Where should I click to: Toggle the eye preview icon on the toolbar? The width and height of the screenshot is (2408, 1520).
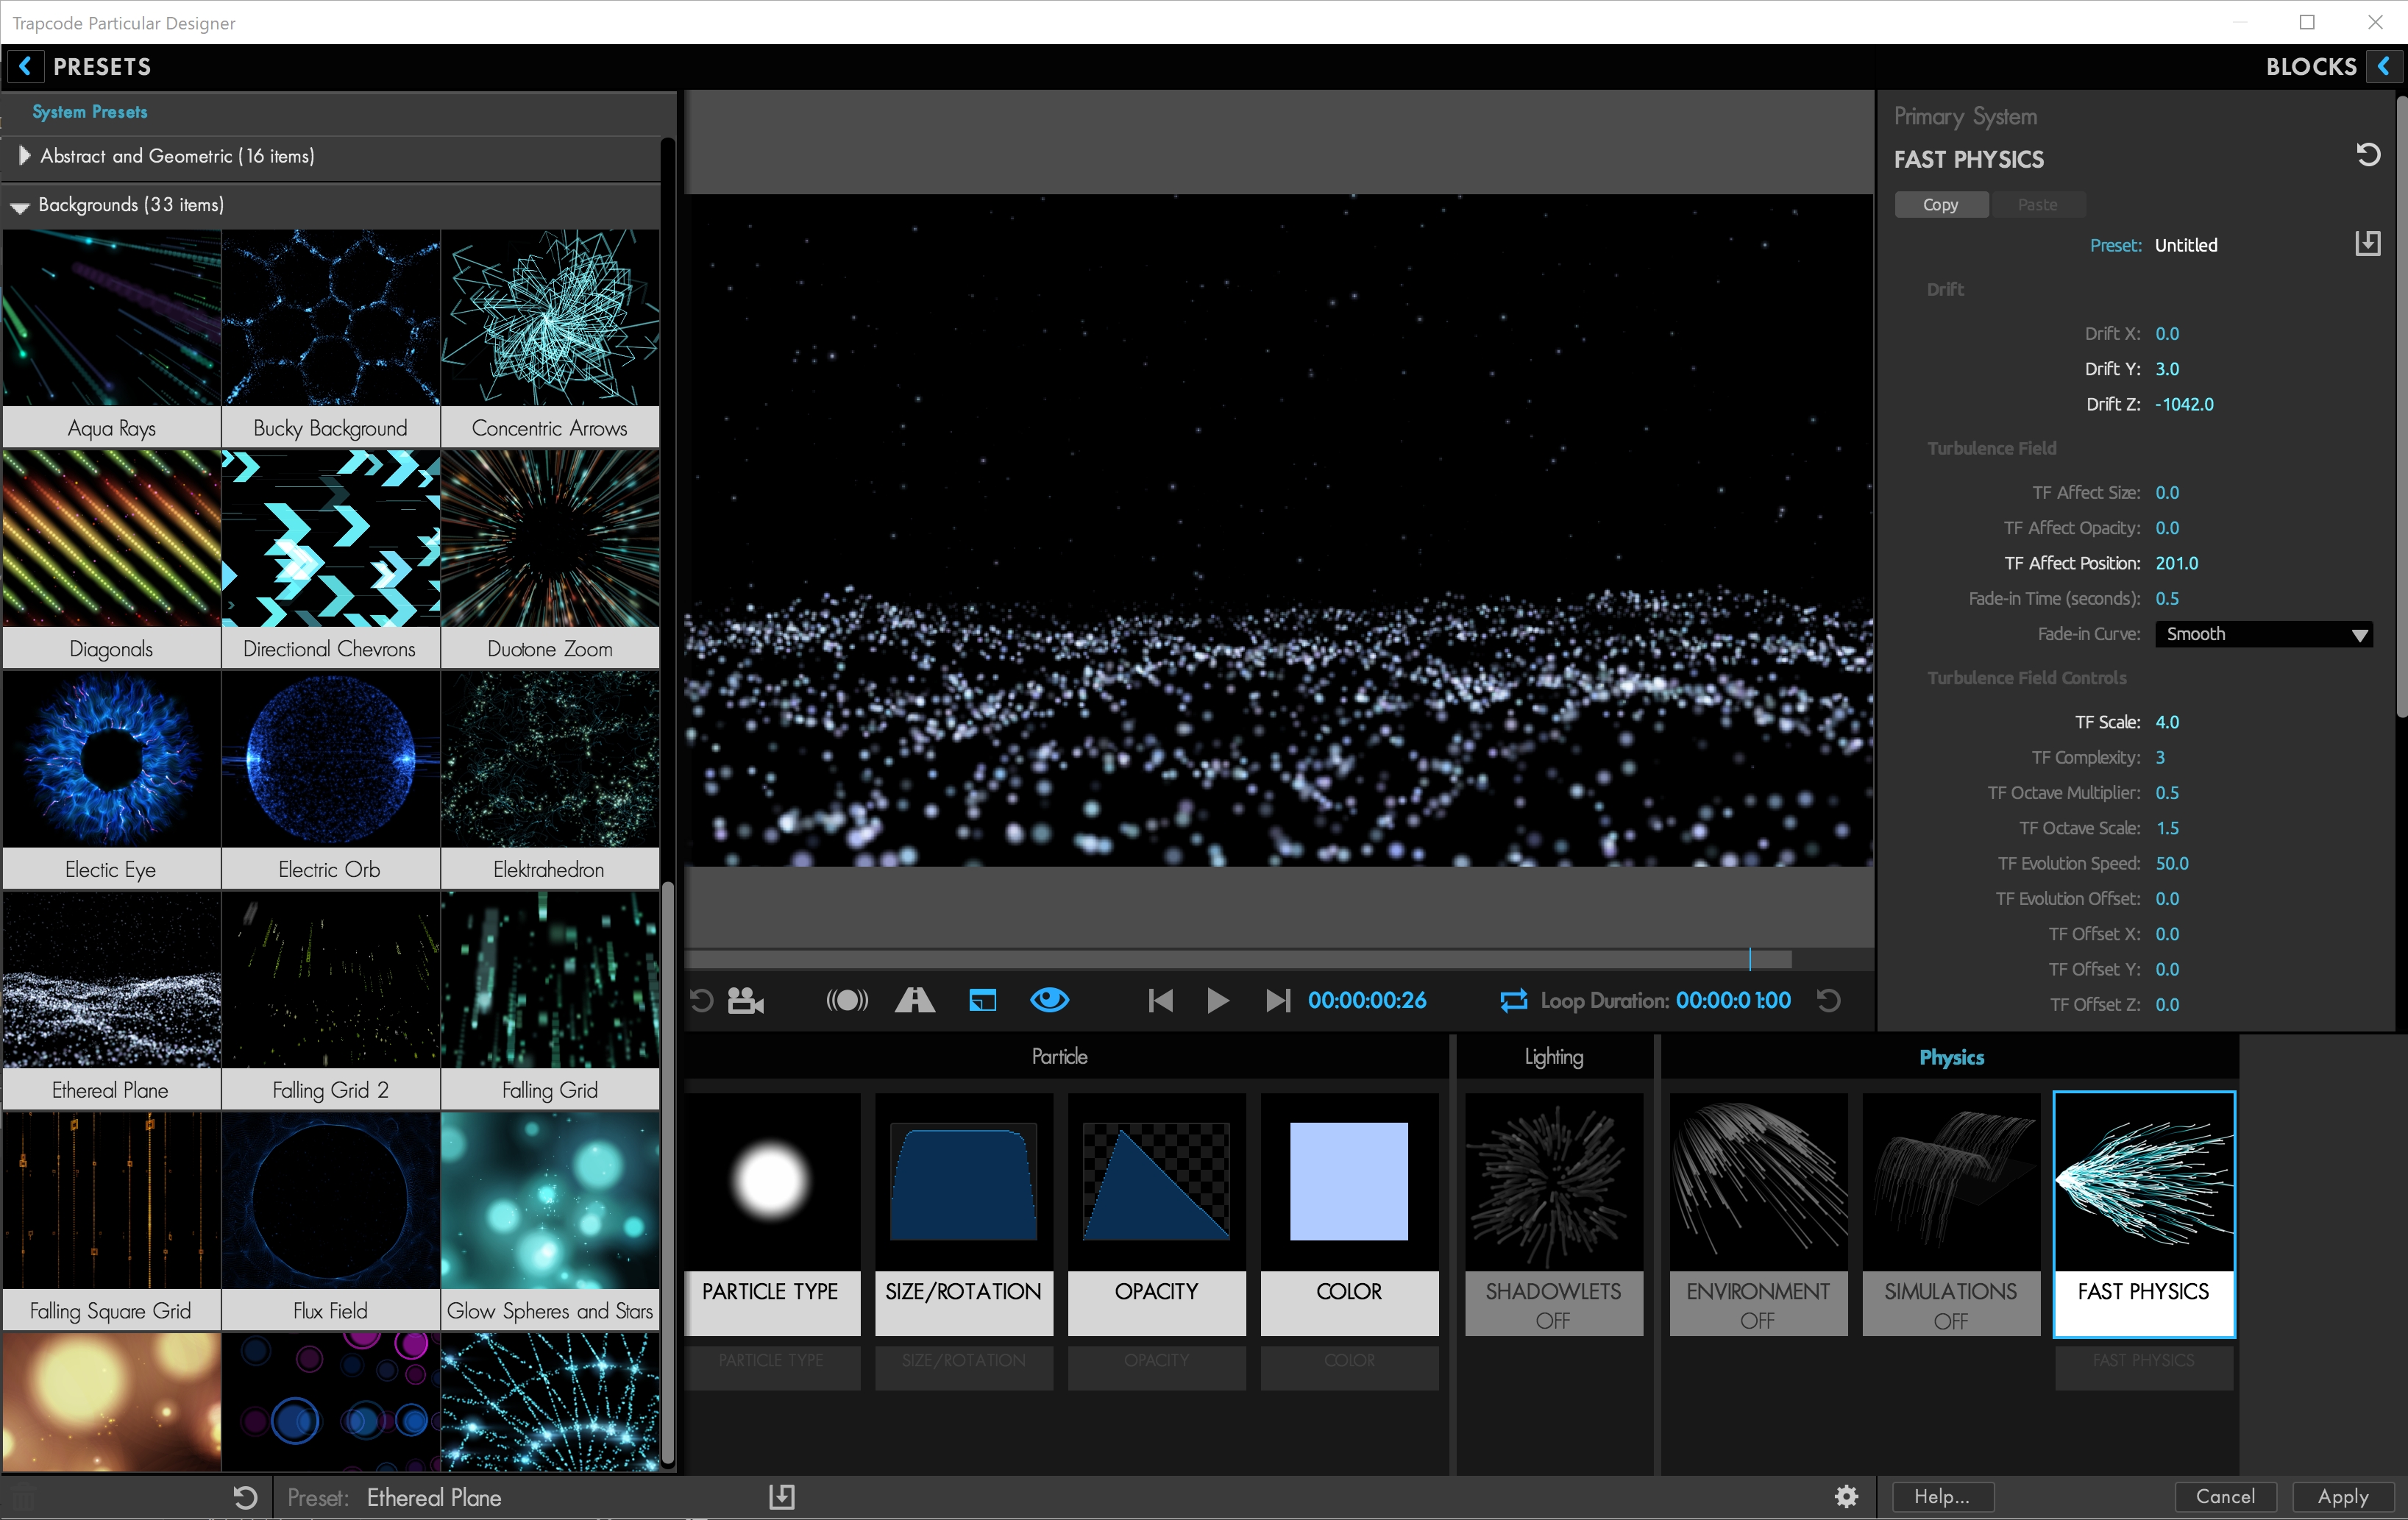tap(1050, 1000)
